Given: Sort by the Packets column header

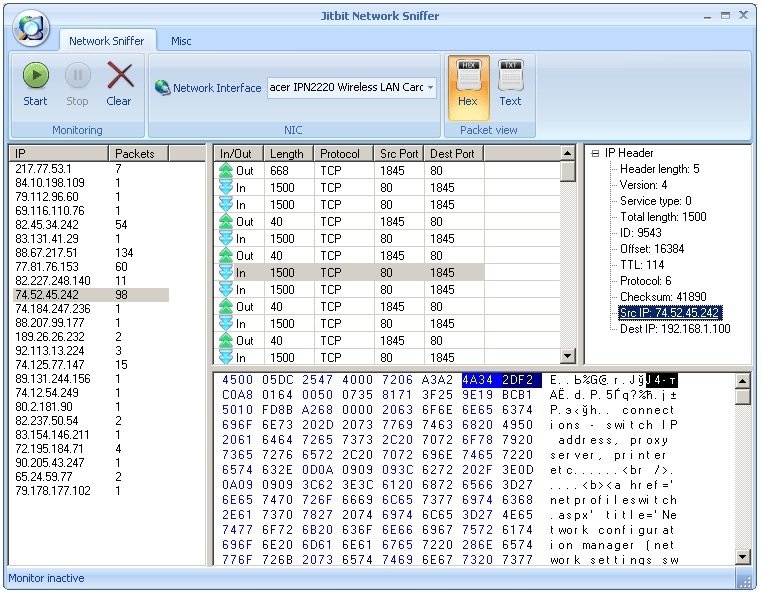Looking at the screenshot, I should tap(139, 154).
